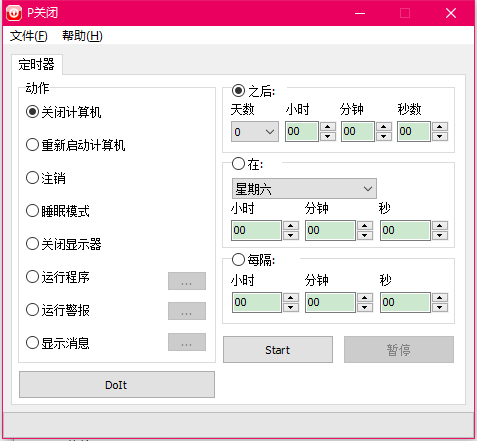Open the 天数 dropdown
The image size is (477, 441).
(x=255, y=132)
